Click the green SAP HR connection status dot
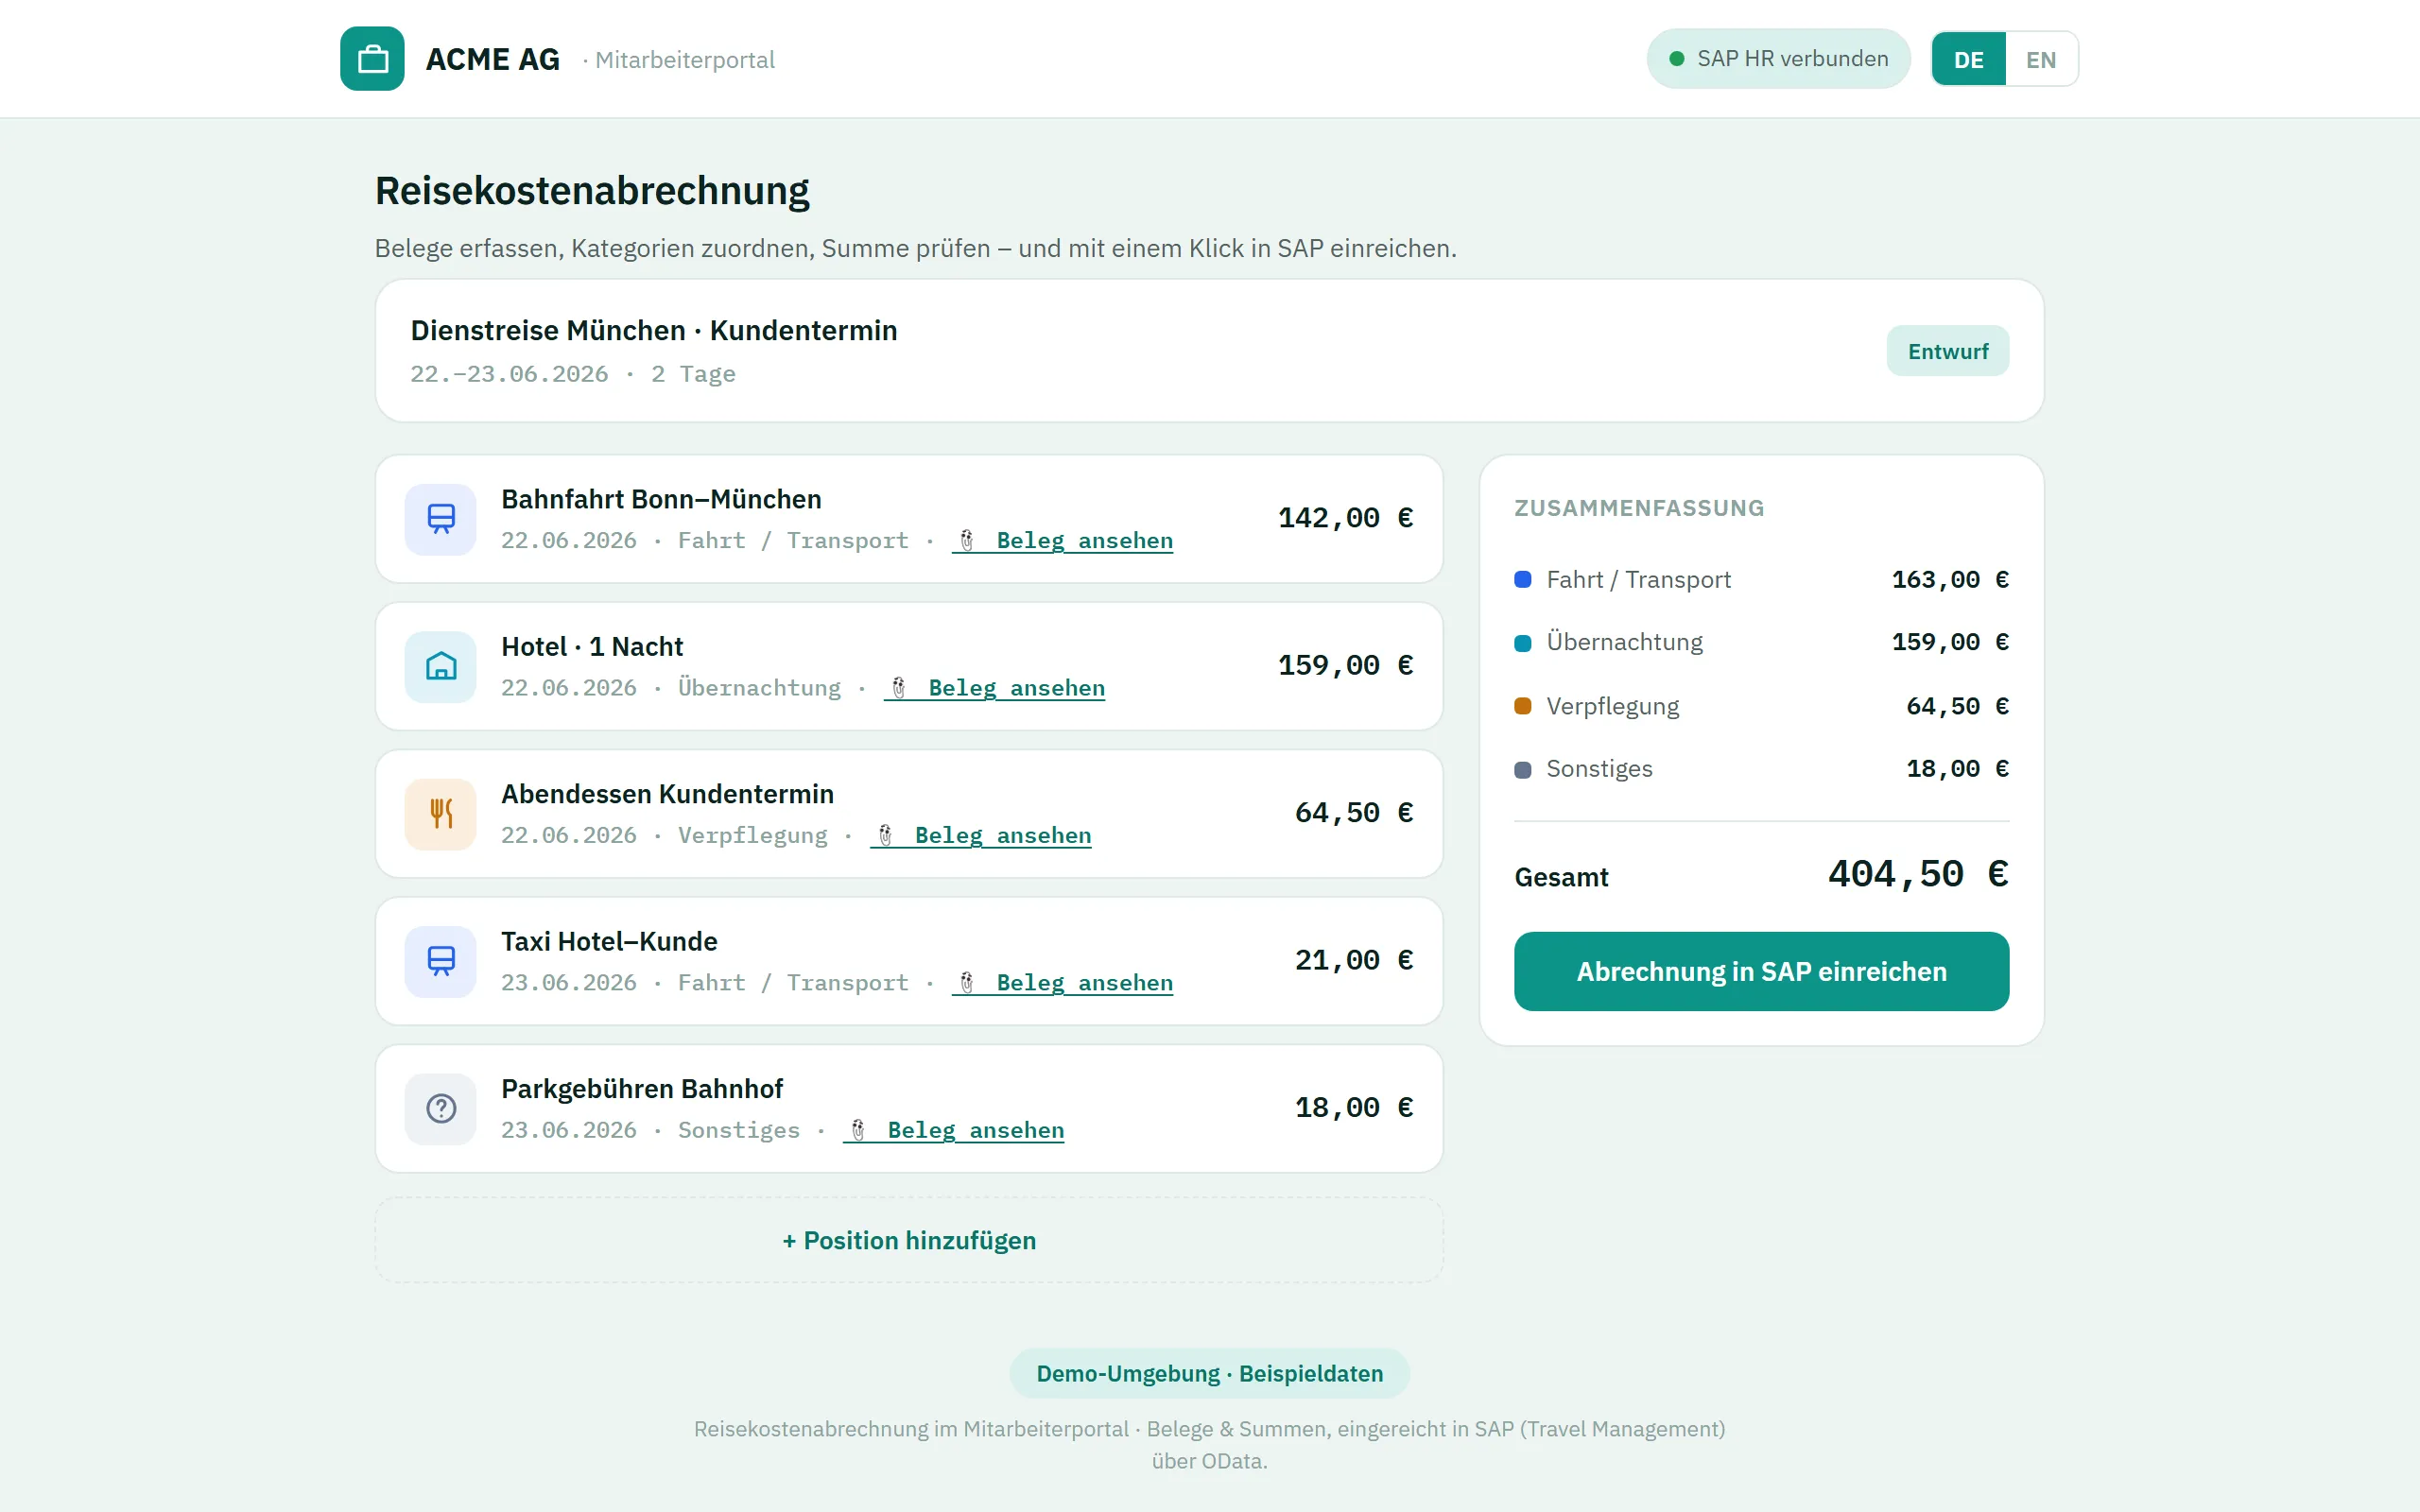Viewport: 2420px width, 1512px height. (1677, 59)
